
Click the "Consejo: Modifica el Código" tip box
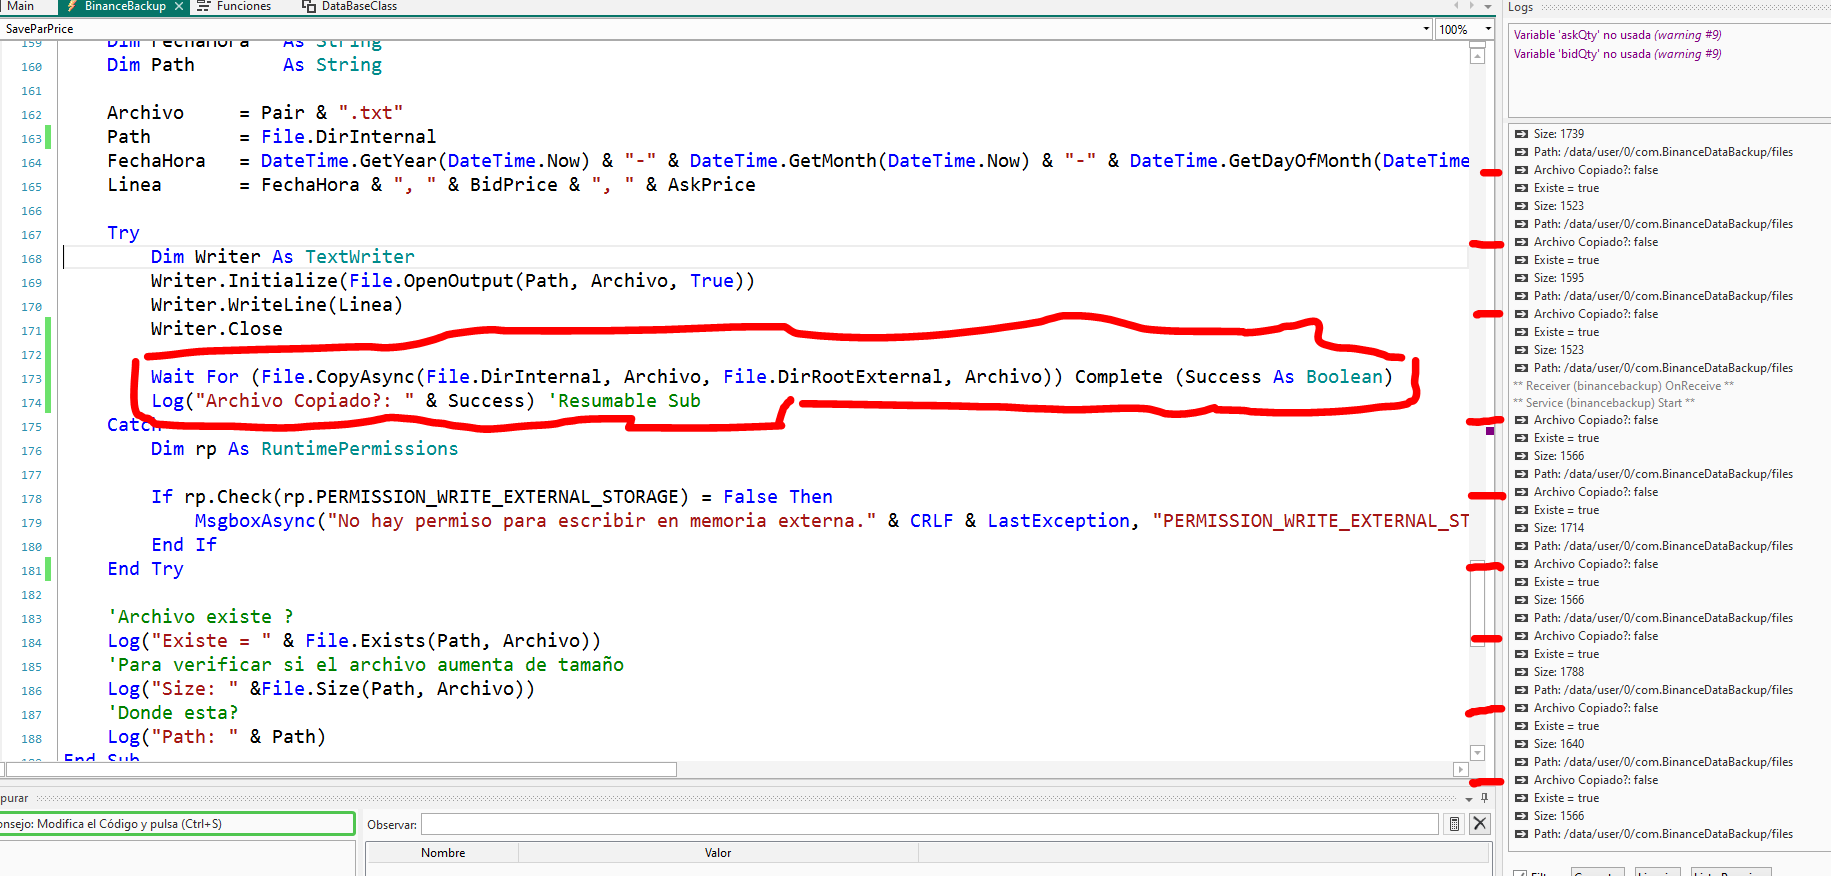pyautogui.click(x=177, y=824)
